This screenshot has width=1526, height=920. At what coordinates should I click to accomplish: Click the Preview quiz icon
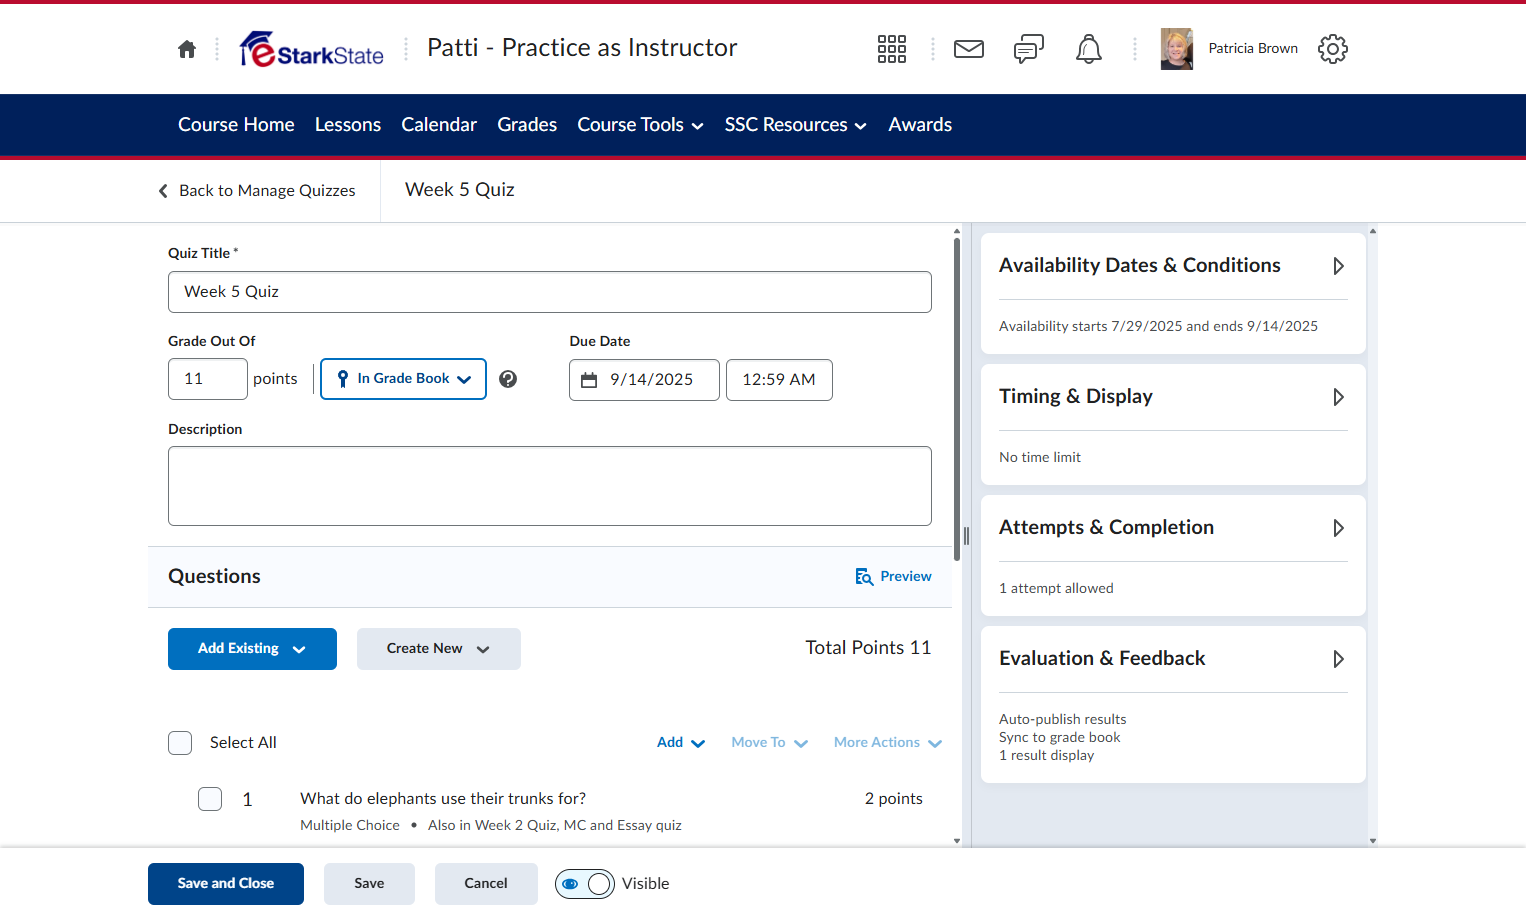tap(864, 577)
